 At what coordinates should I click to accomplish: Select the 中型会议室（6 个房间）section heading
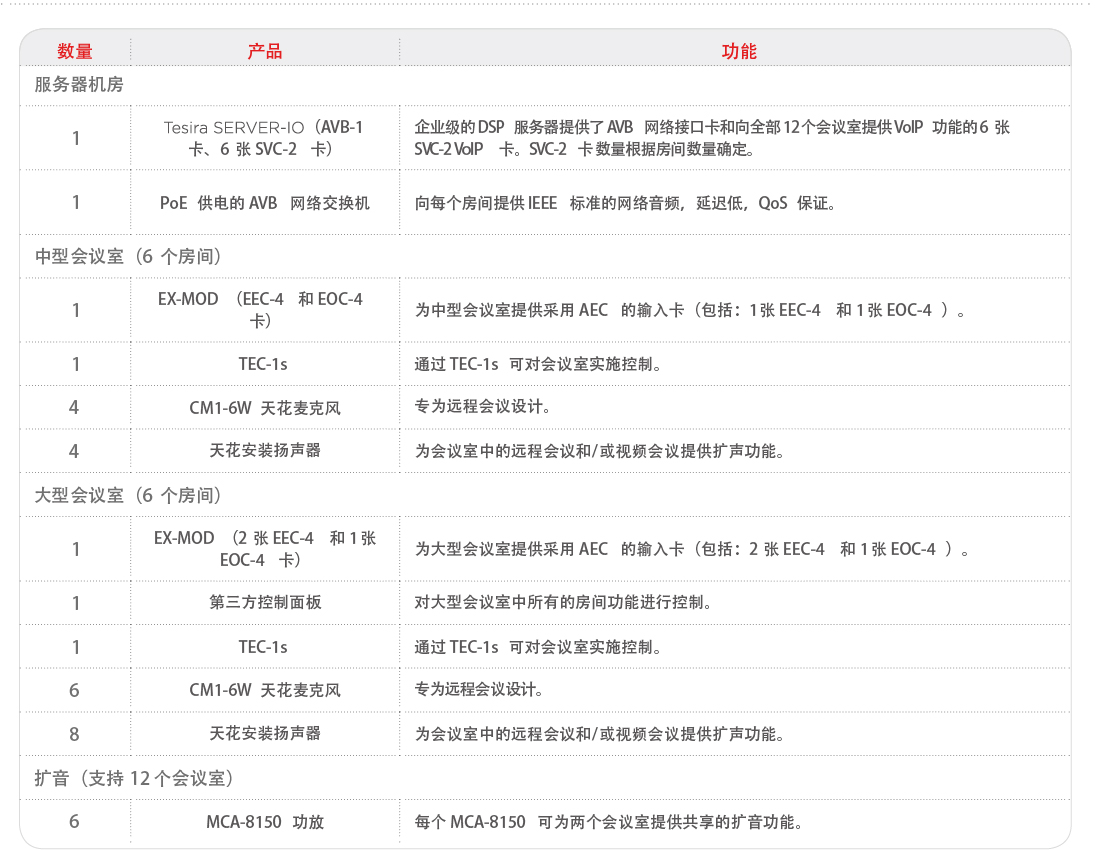point(128,257)
